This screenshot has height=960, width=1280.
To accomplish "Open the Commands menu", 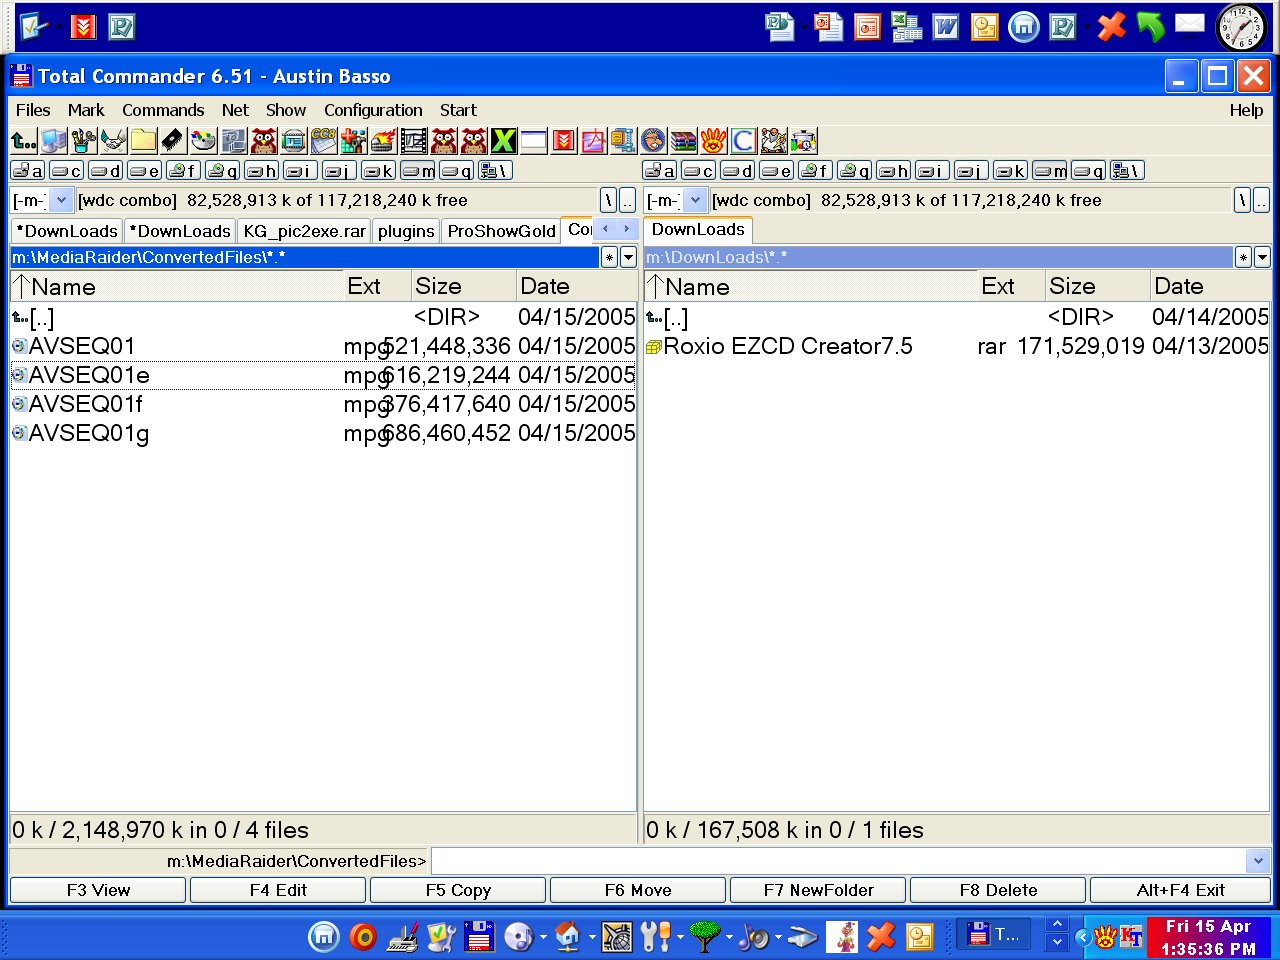I will click(x=163, y=110).
